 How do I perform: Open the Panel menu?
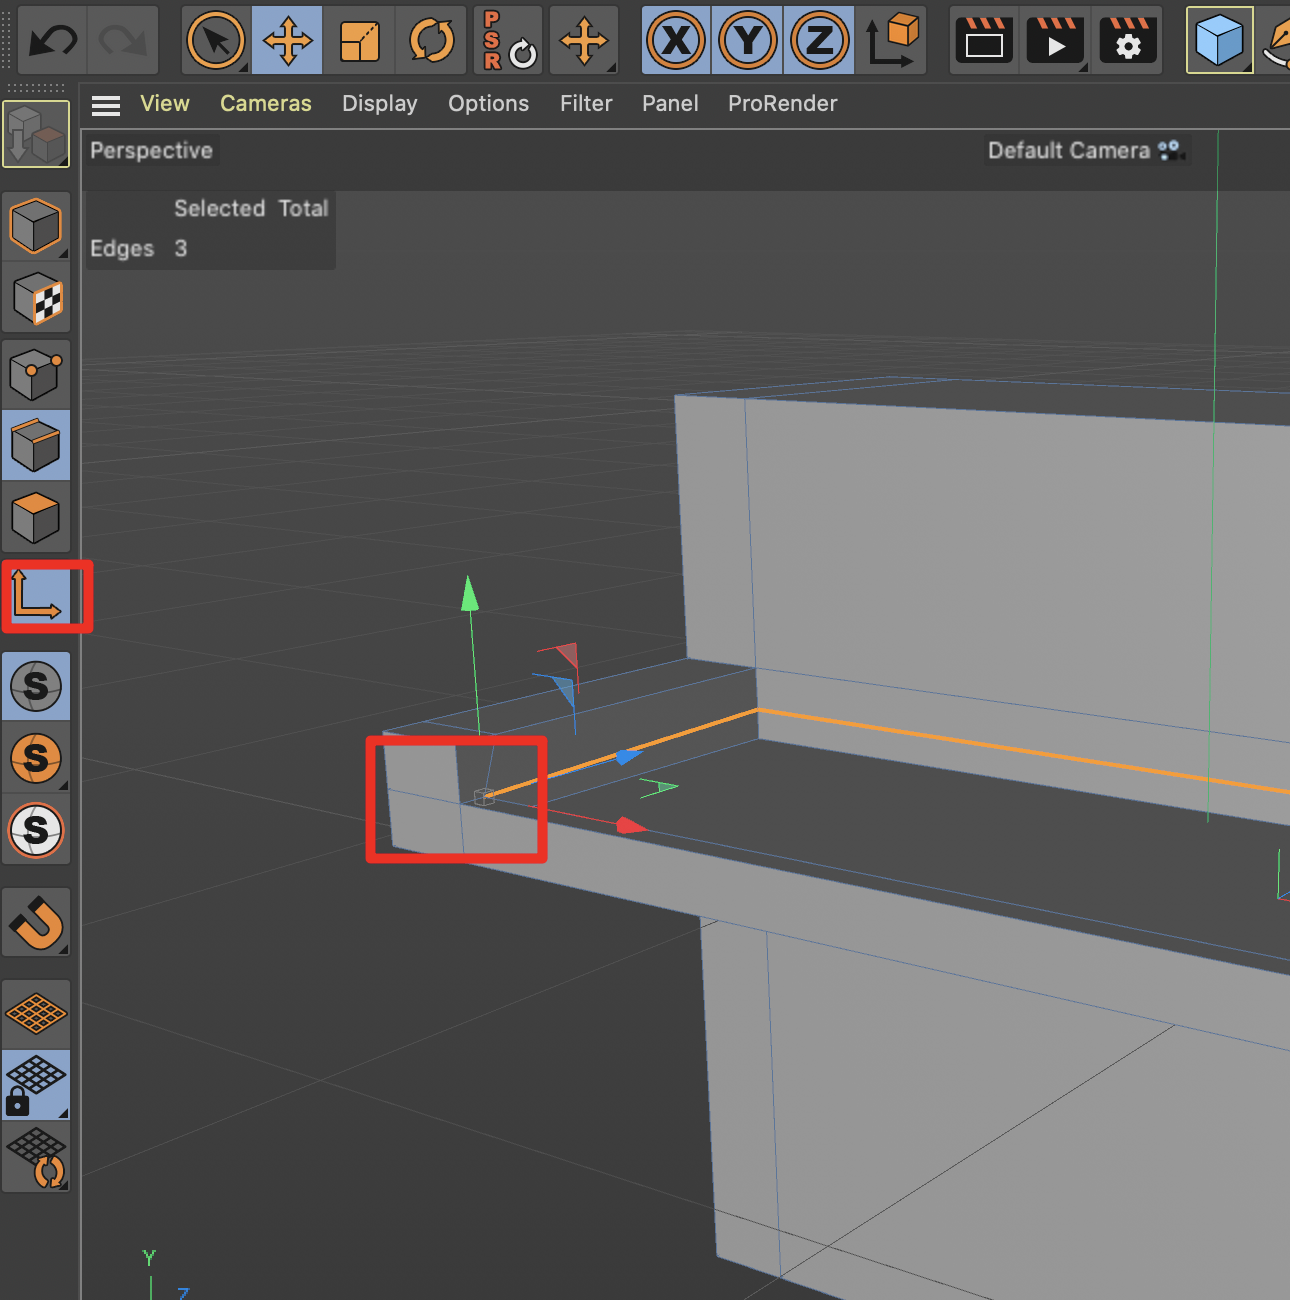(670, 104)
